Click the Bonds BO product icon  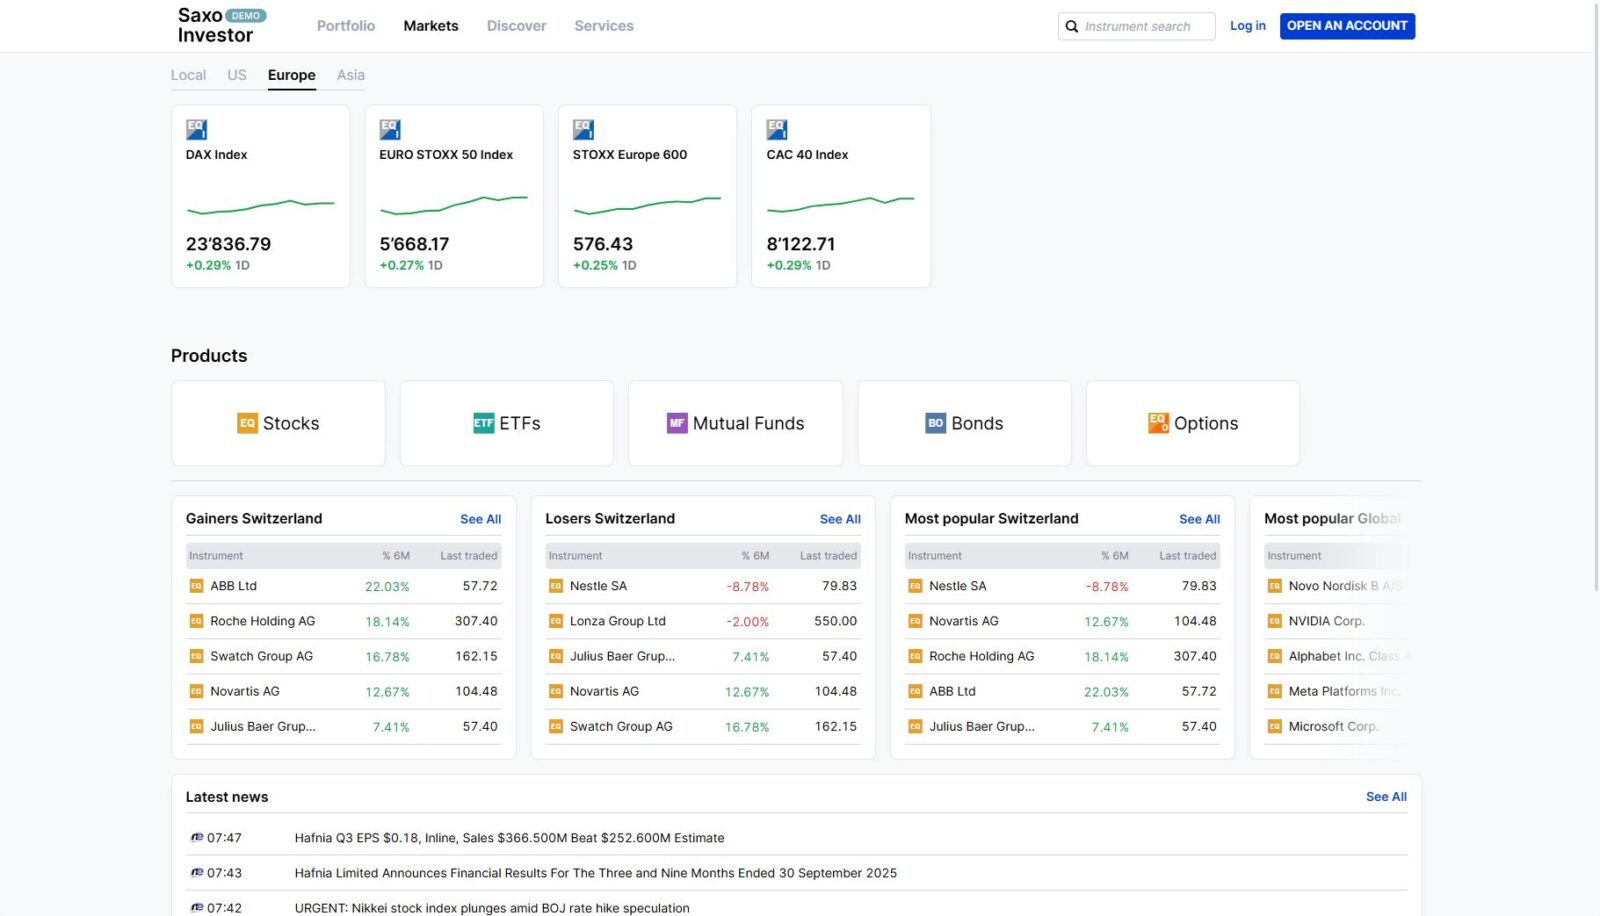point(935,424)
